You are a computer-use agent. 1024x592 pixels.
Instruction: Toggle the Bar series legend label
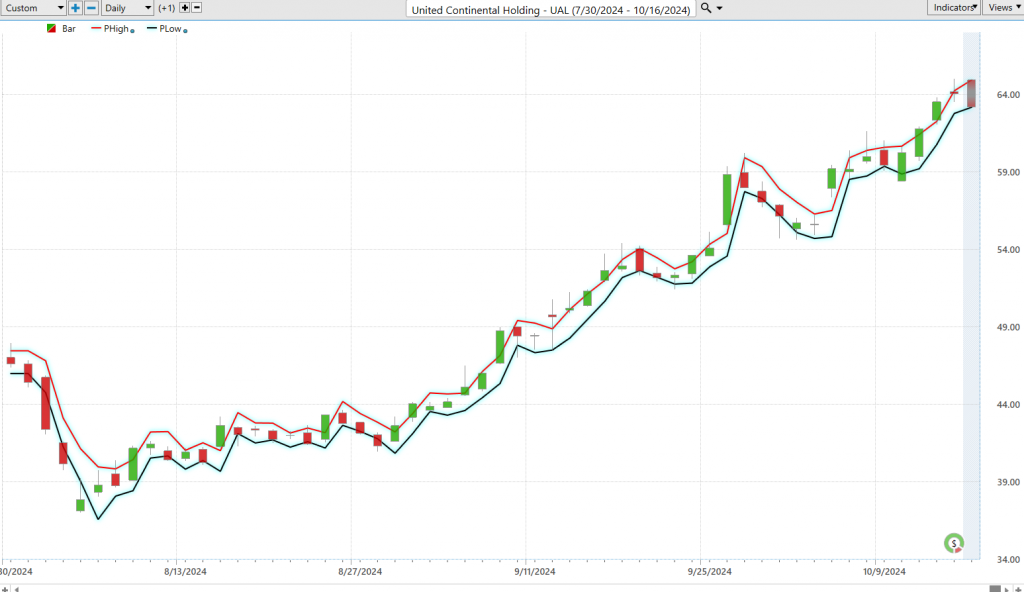(69, 29)
